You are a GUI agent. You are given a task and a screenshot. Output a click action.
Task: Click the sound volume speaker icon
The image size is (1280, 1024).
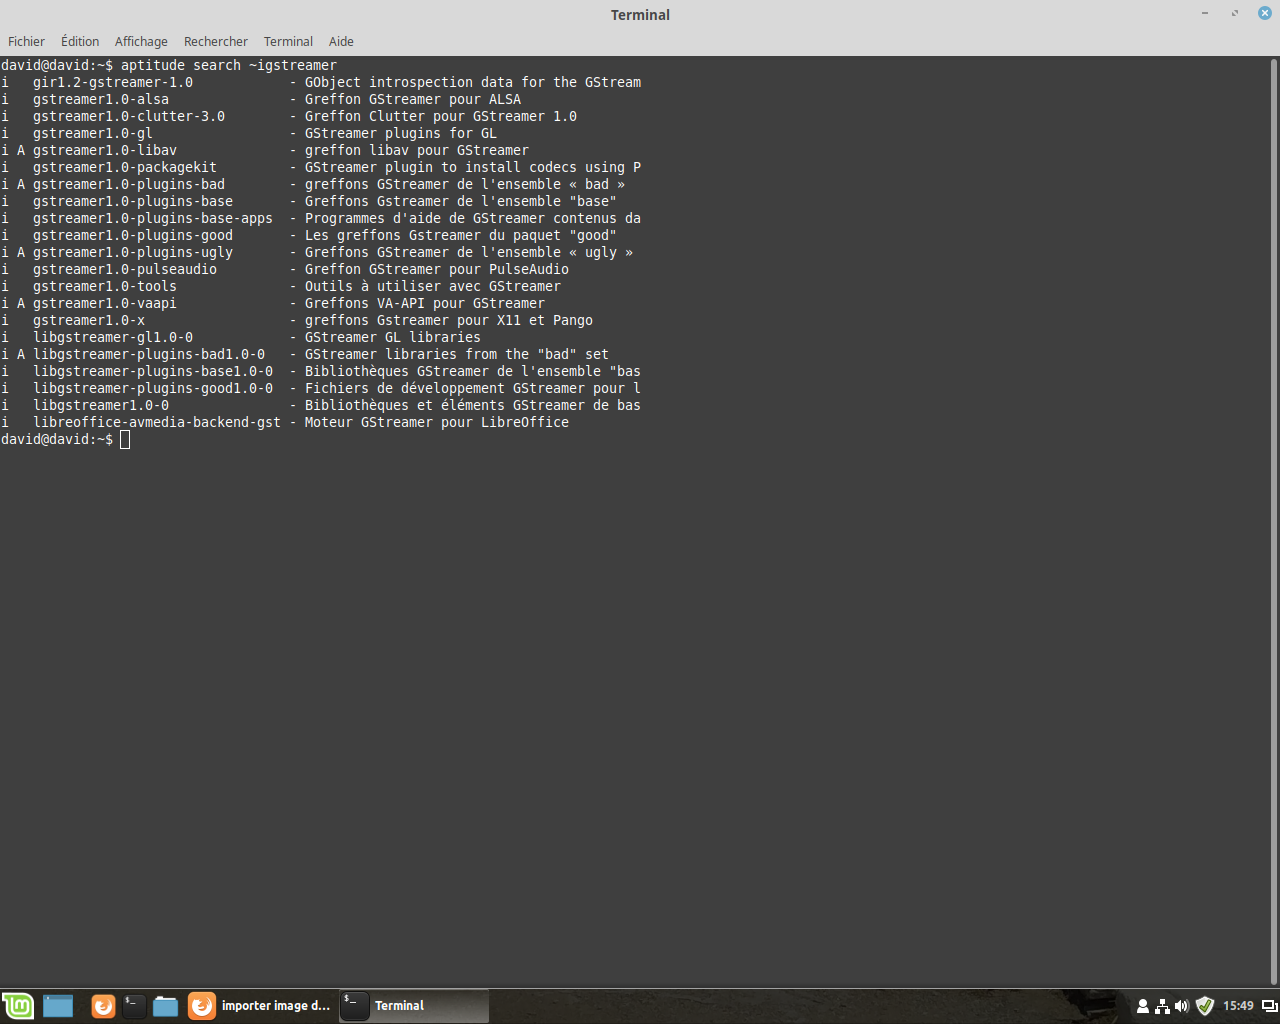point(1182,1006)
